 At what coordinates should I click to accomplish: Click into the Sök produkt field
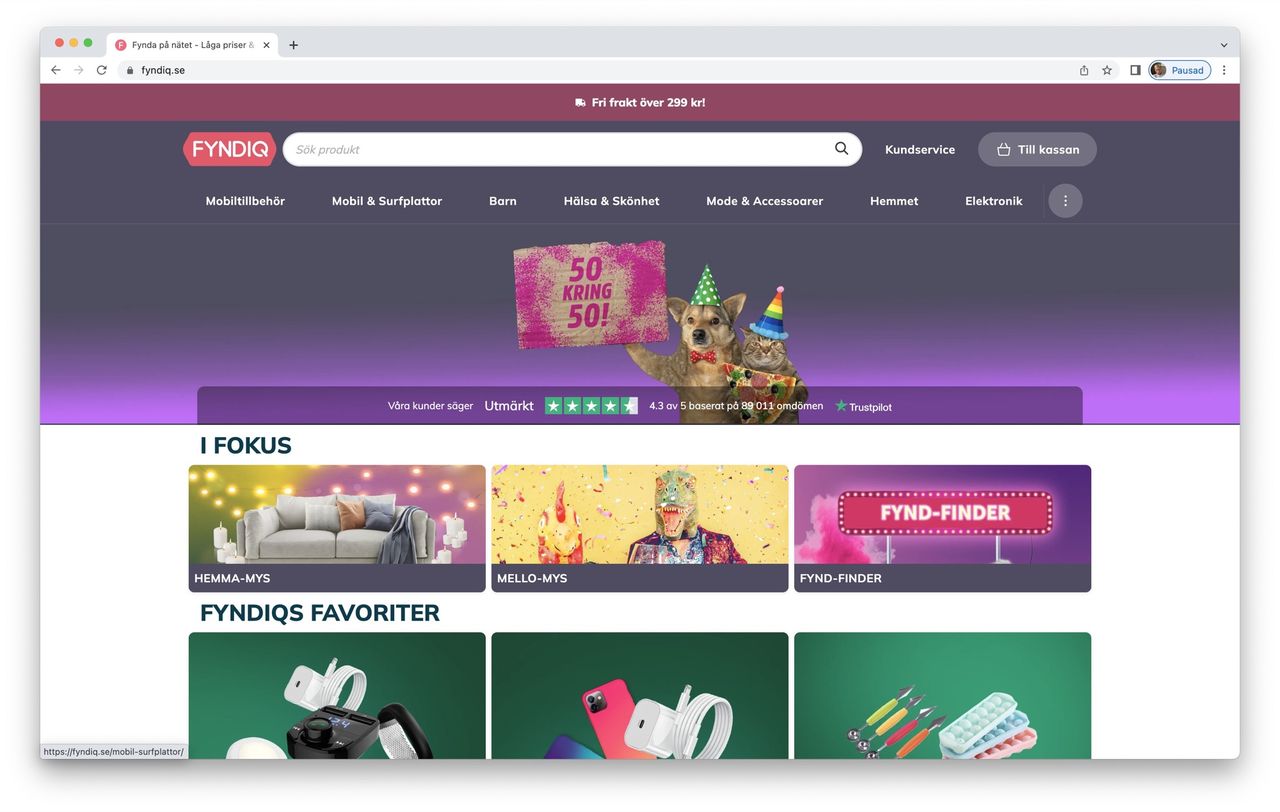point(560,149)
